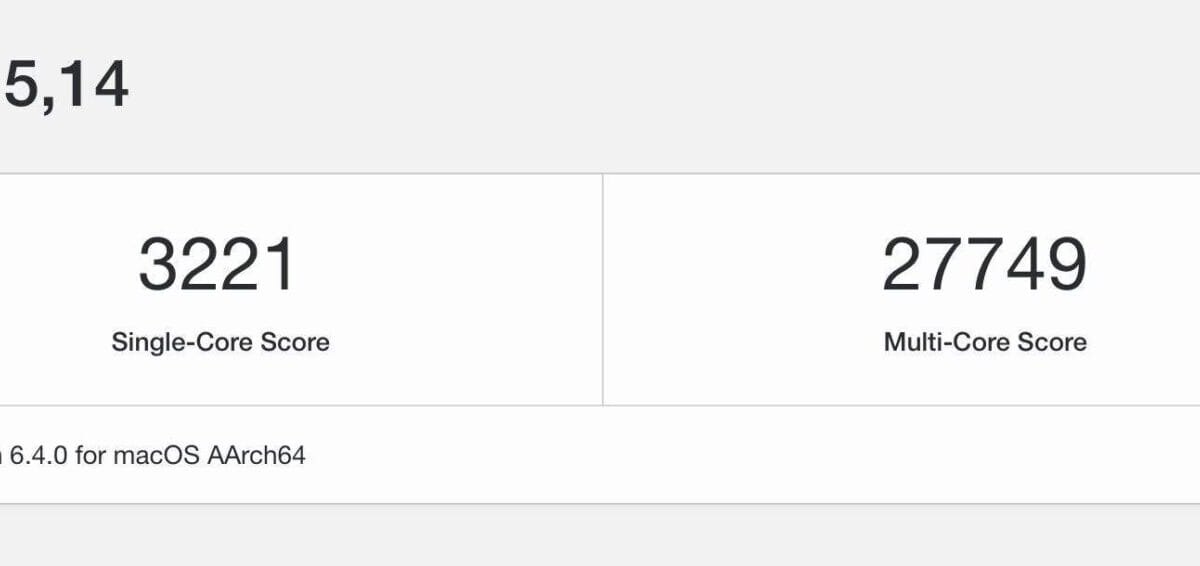The height and width of the screenshot is (566, 1200).
Task: Click the "6.4.0" version number
Action: coord(38,456)
